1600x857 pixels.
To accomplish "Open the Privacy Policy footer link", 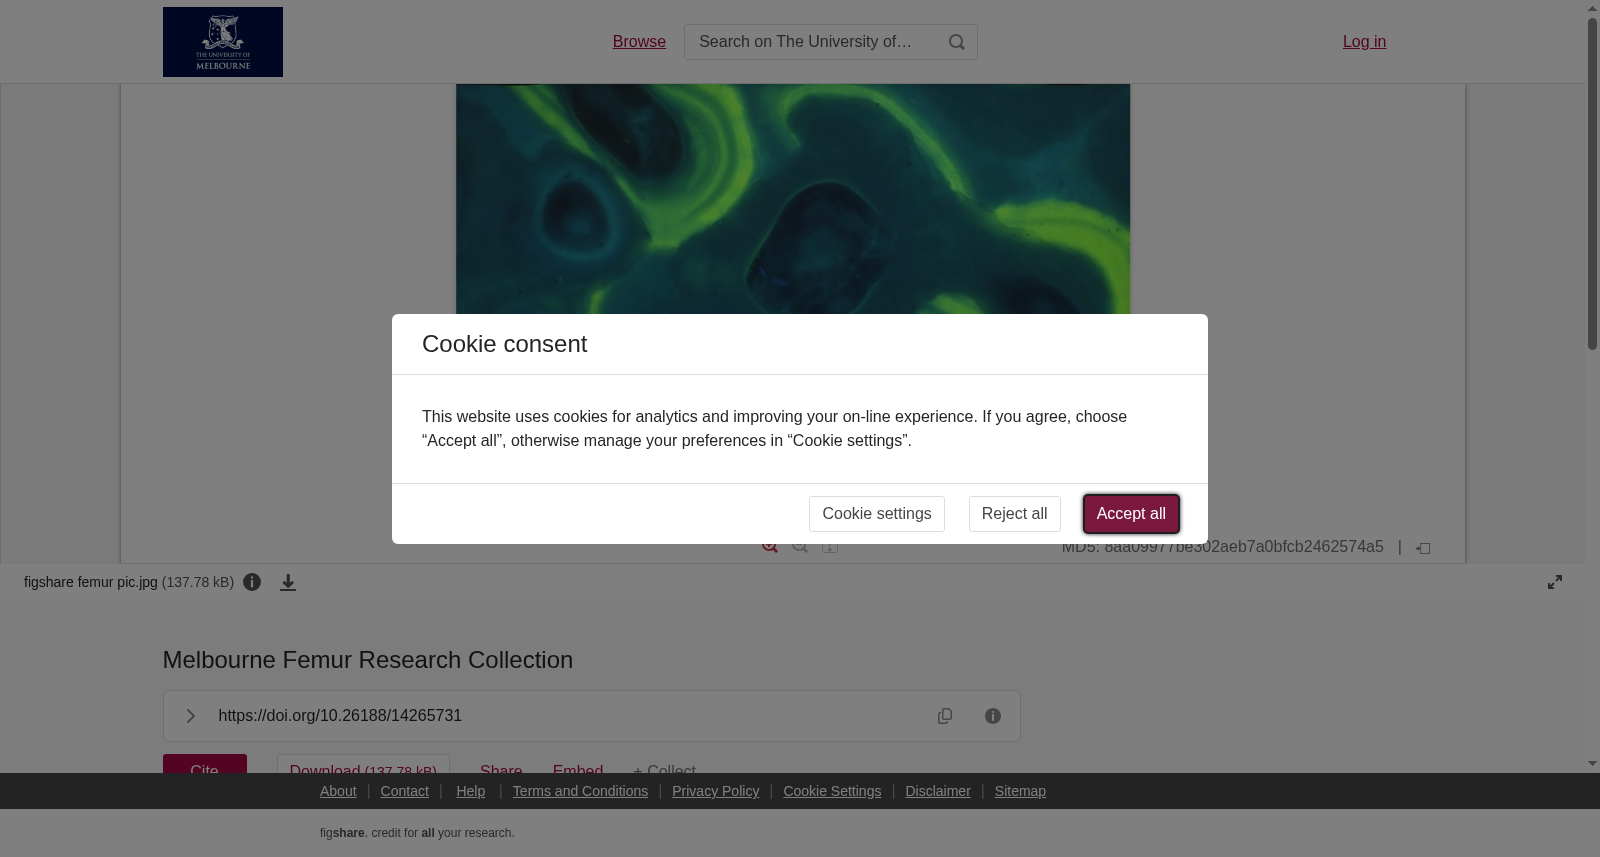I will [x=716, y=791].
